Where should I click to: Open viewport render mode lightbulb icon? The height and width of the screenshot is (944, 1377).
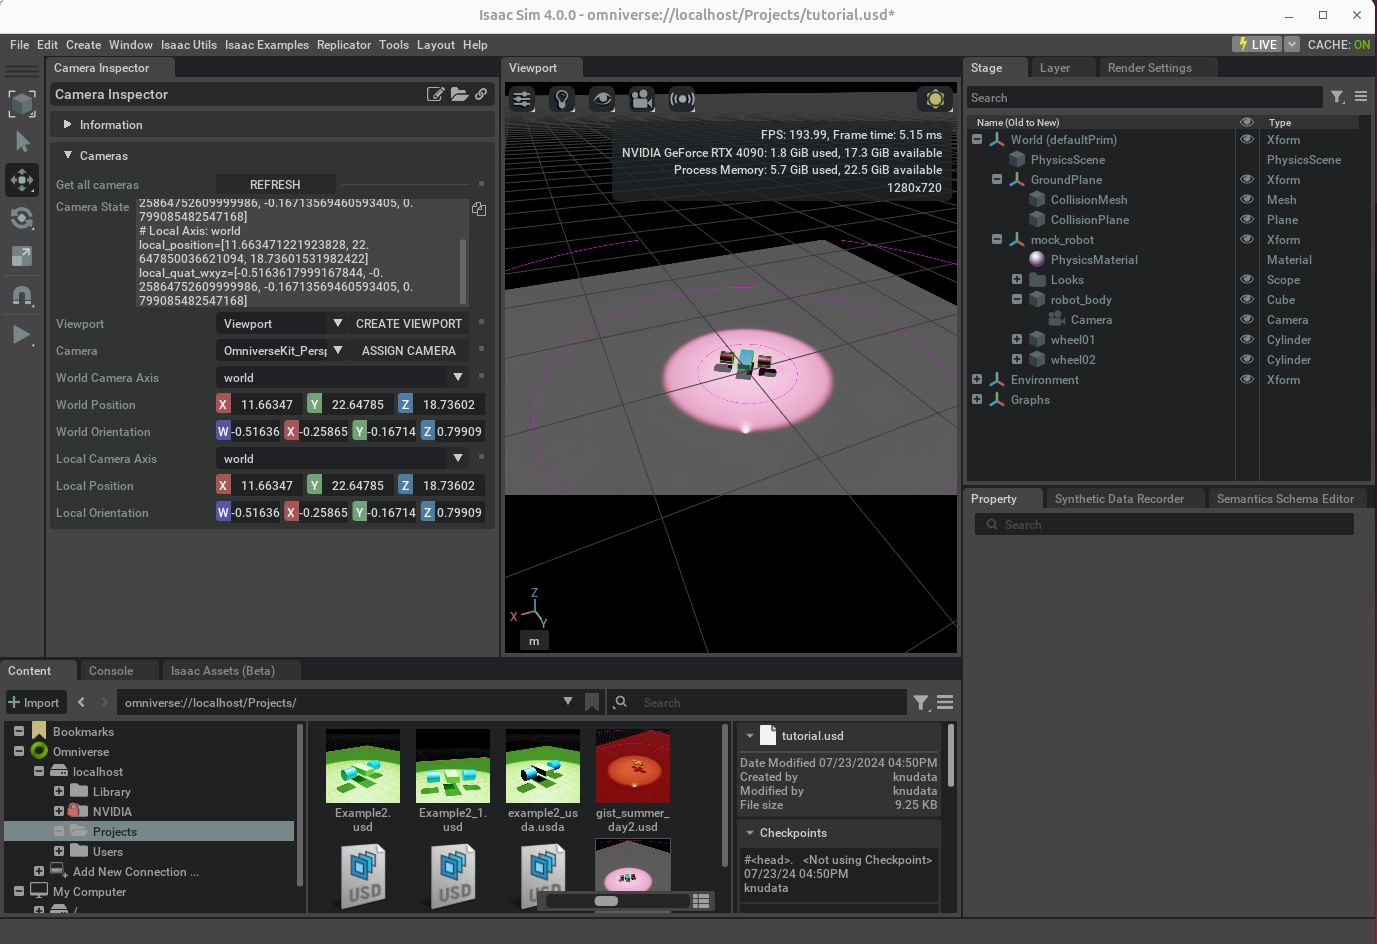pyautogui.click(x=562, y=99)
